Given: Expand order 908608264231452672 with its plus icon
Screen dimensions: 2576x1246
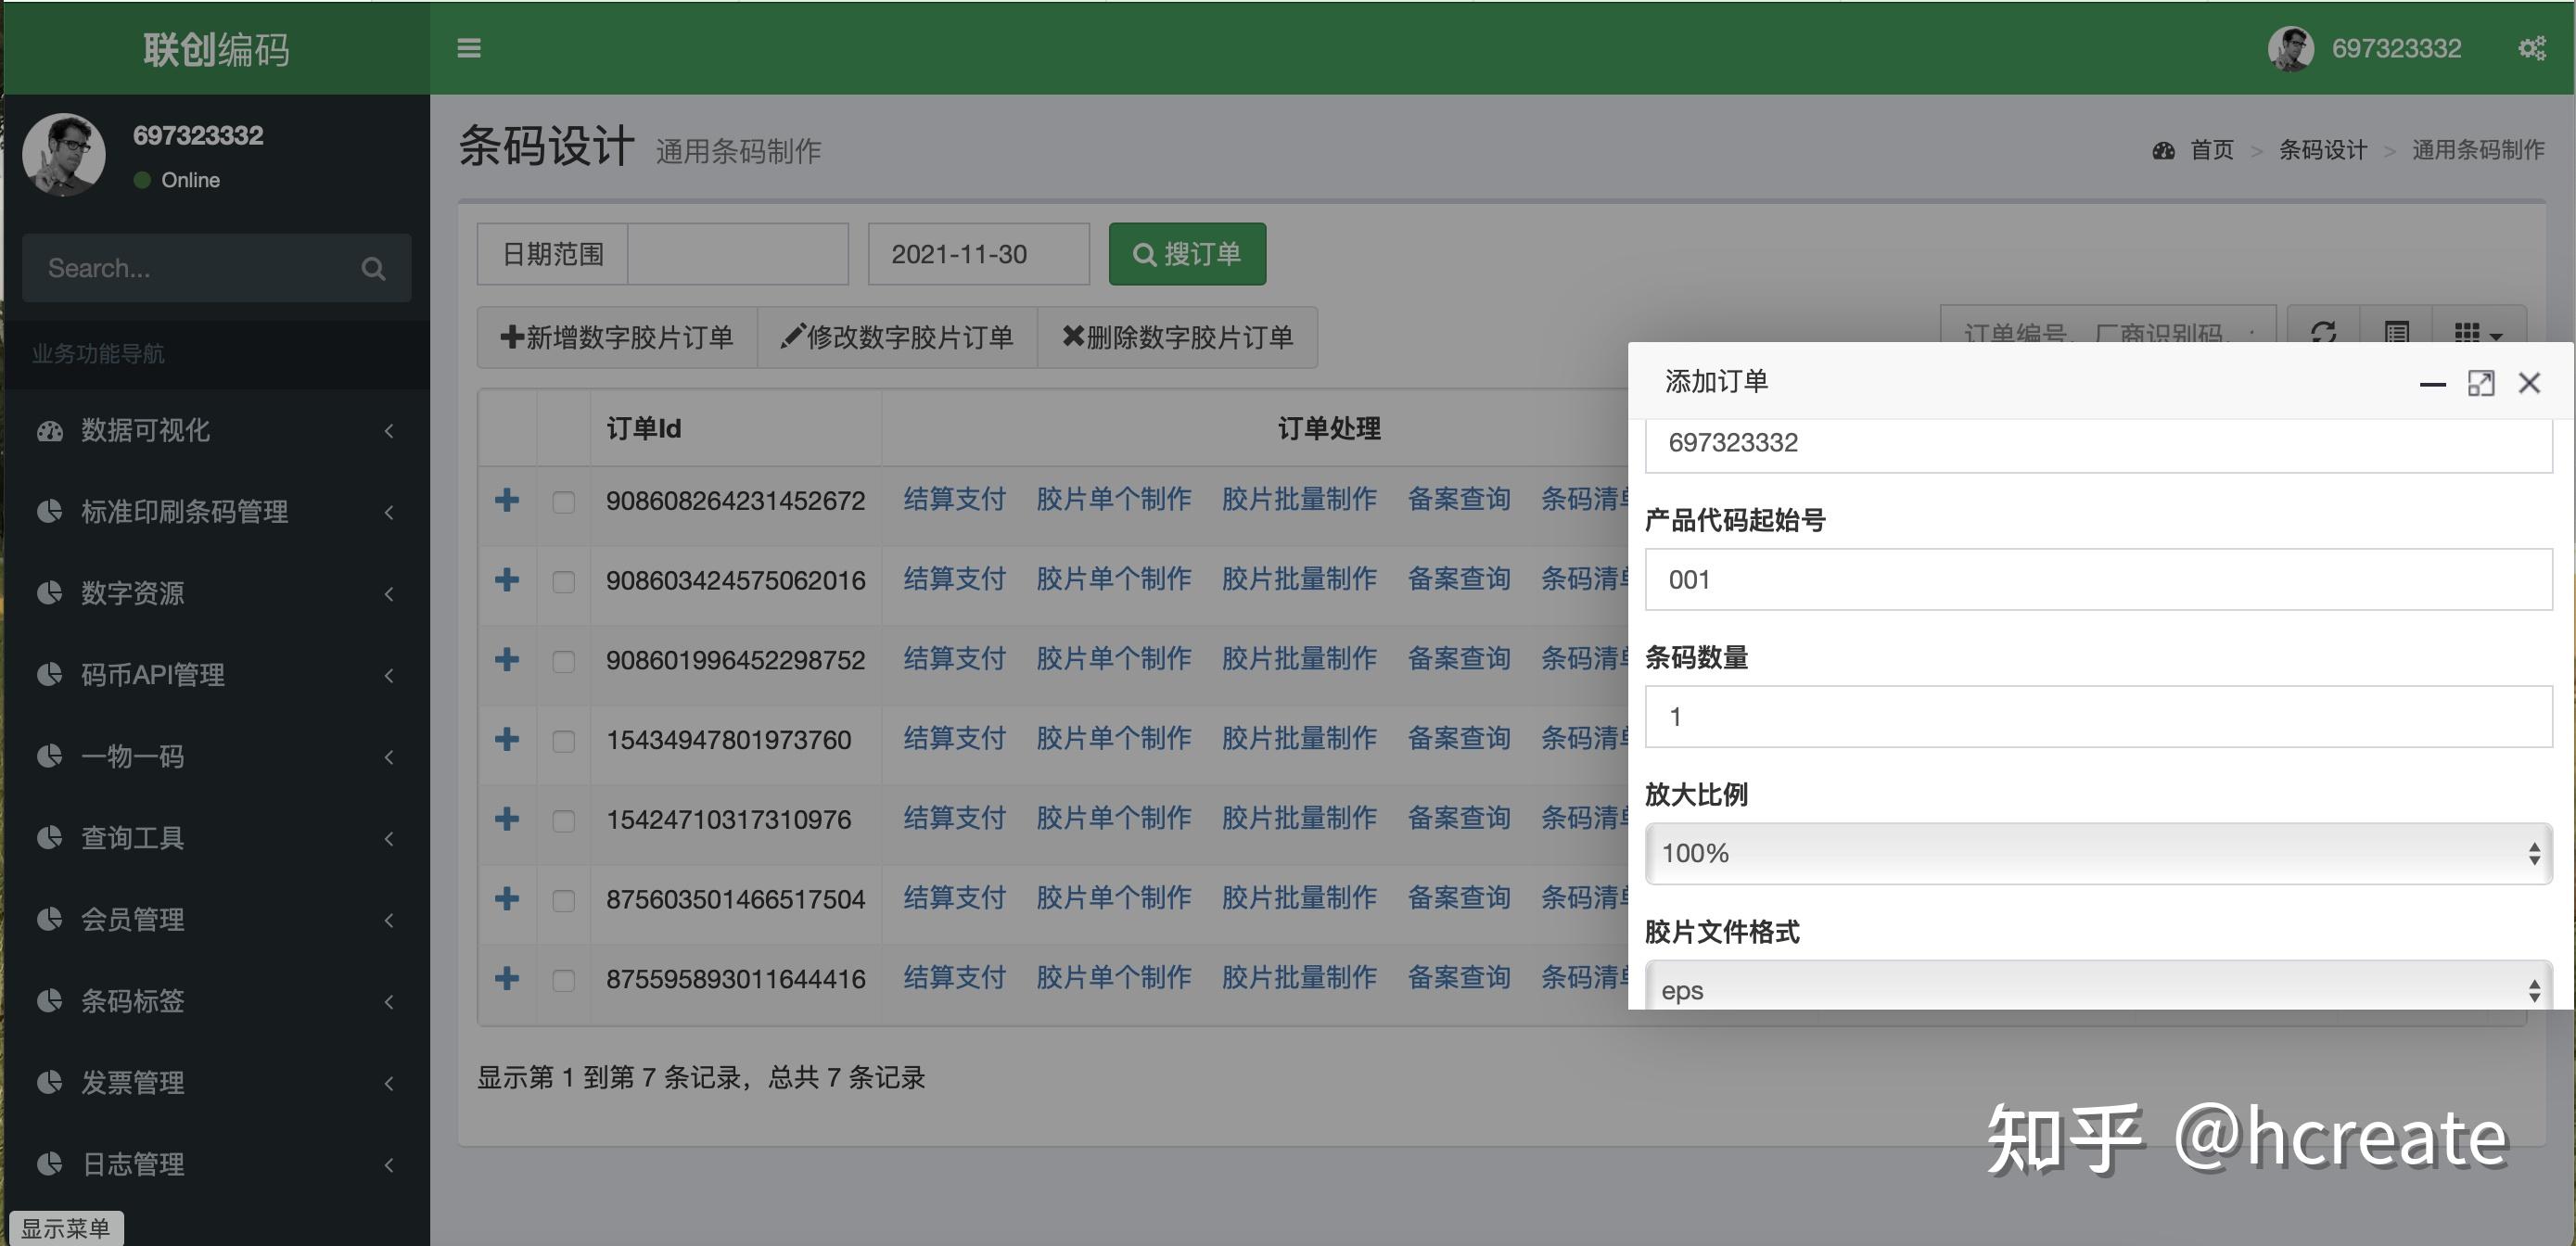Looking at the screenshot, I should click(x=507, y=500).
